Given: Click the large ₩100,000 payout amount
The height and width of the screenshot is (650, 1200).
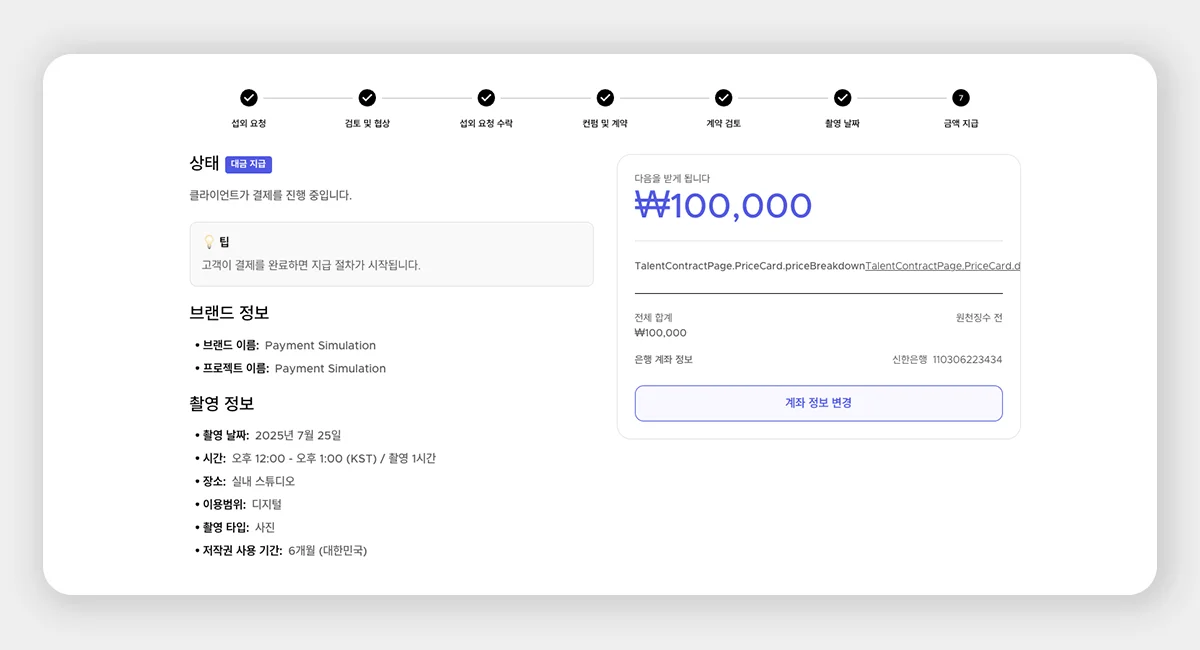Looking at the screenshot, I should [x=723, y=206].
